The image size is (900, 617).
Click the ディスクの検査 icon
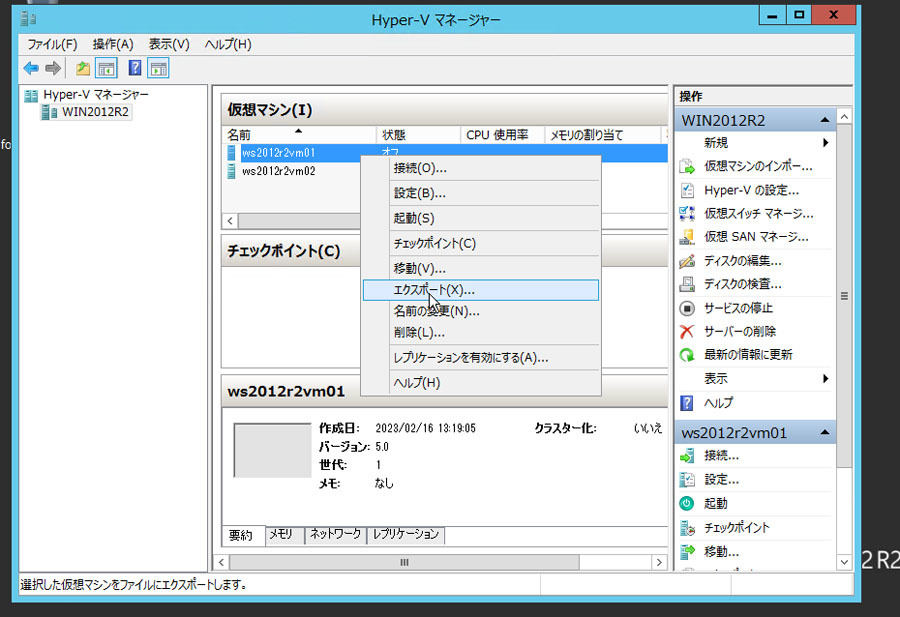[687, 284]
